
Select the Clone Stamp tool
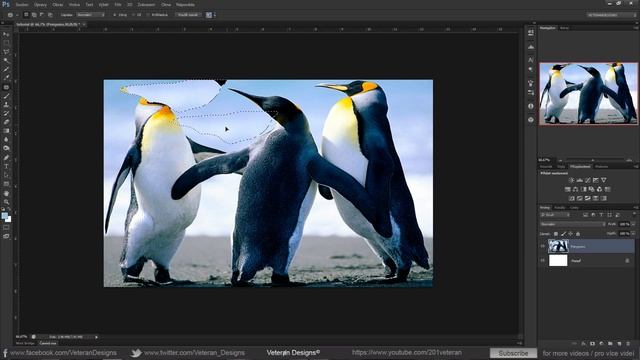(6, 104)
